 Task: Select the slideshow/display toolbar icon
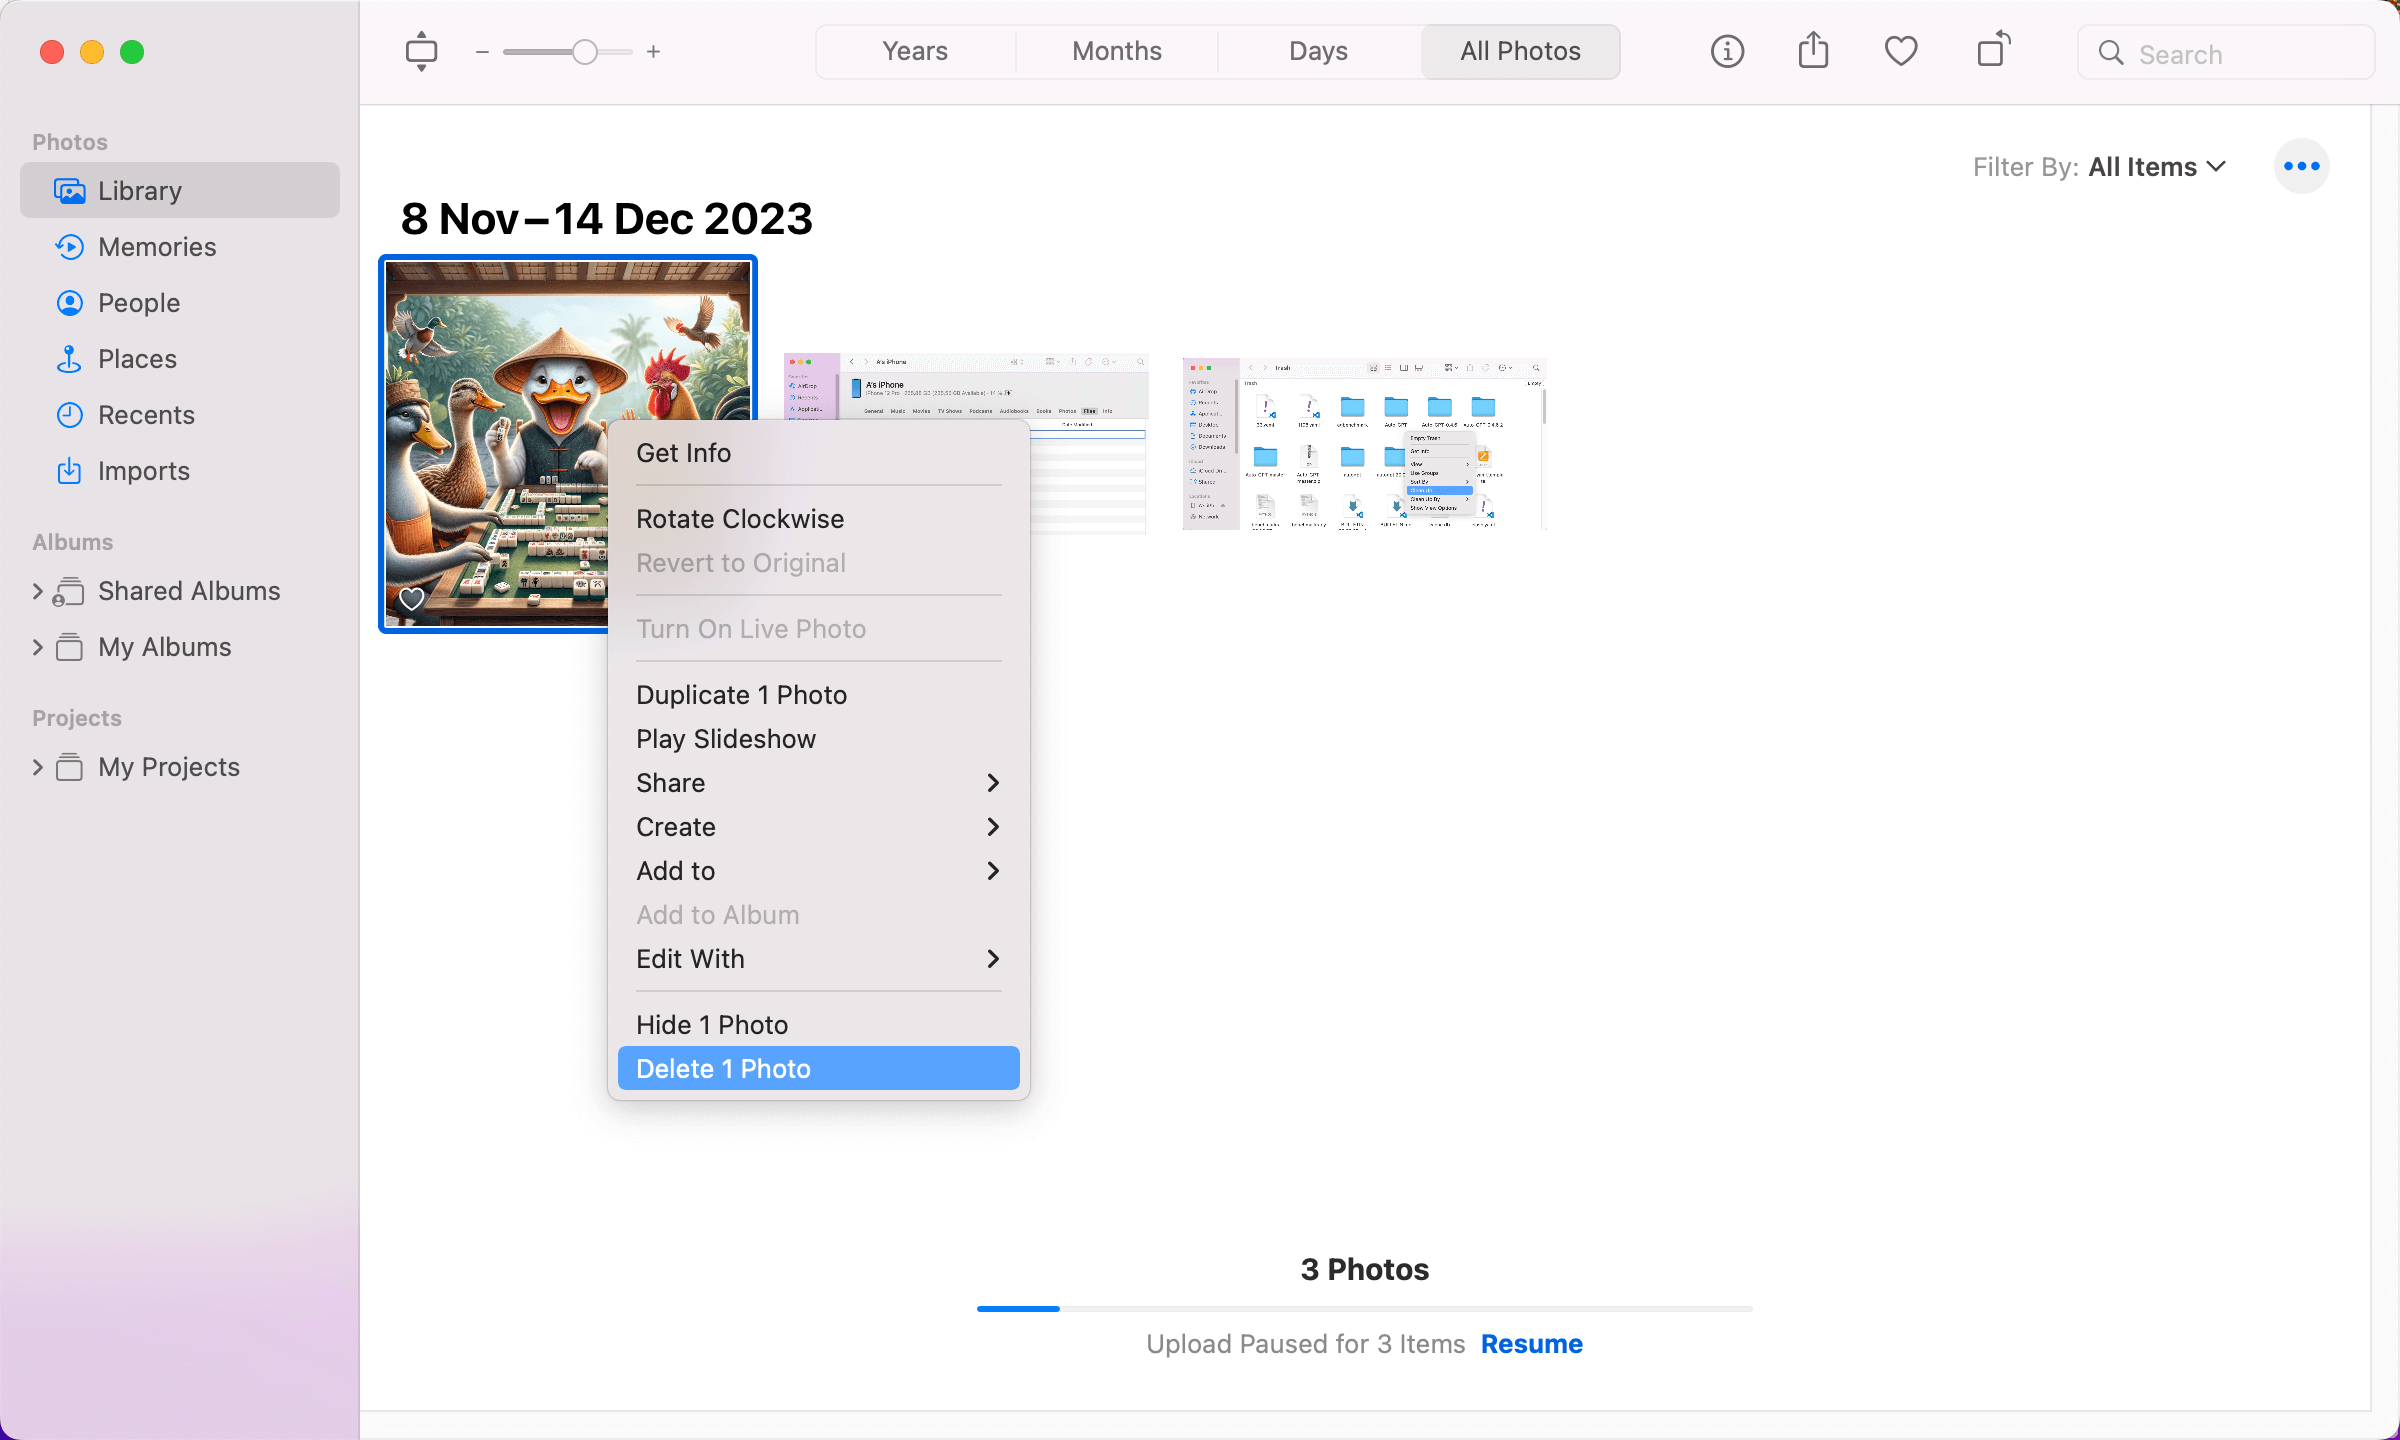[x=420, y=51]
